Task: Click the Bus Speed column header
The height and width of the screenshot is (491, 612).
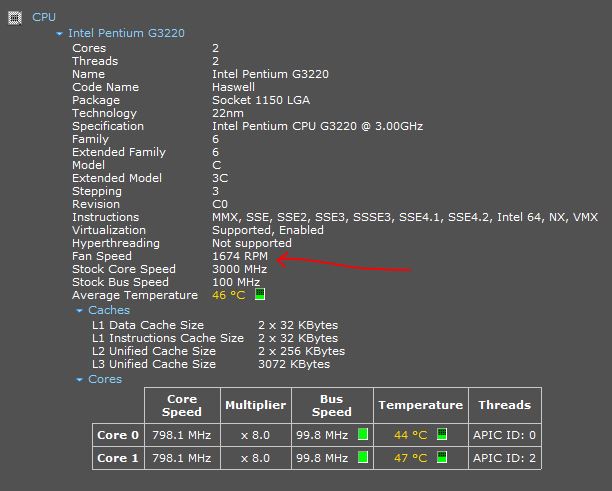Action: (x=332, y=405)
